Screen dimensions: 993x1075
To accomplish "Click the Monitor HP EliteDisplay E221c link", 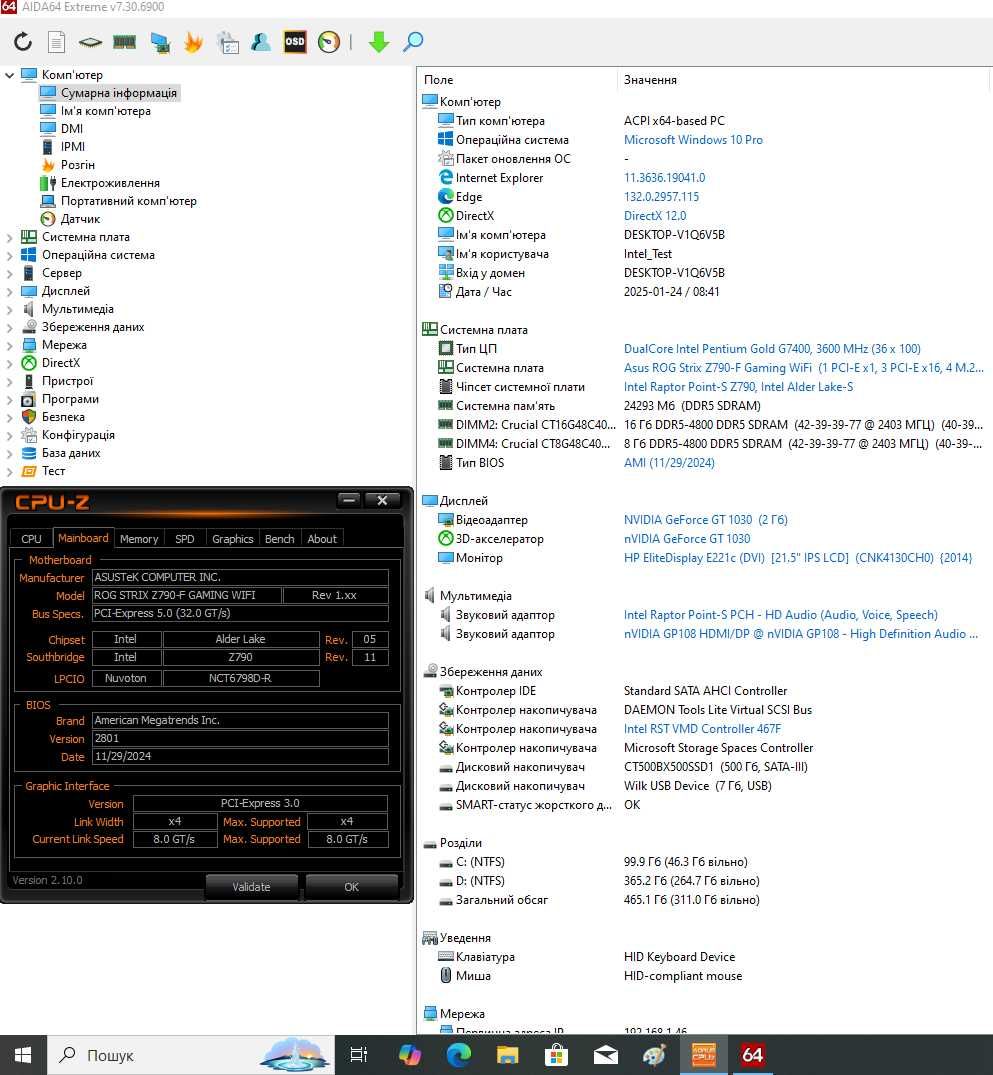I will (x=798, y=558).
